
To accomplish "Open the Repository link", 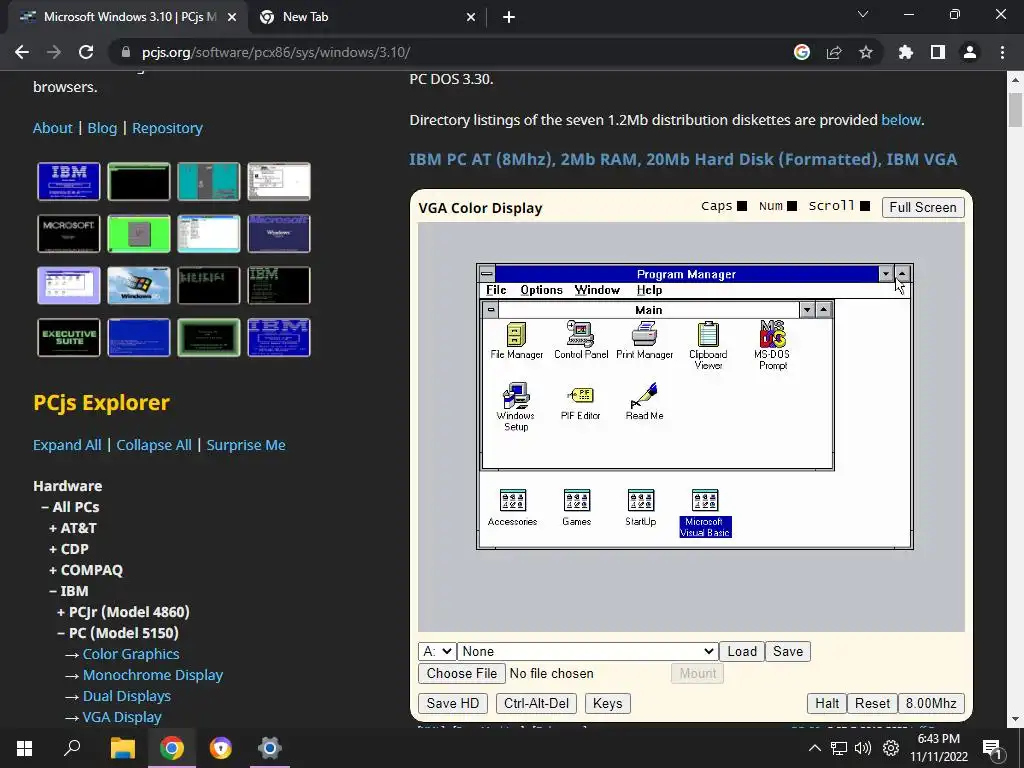I will pos(167,128).
